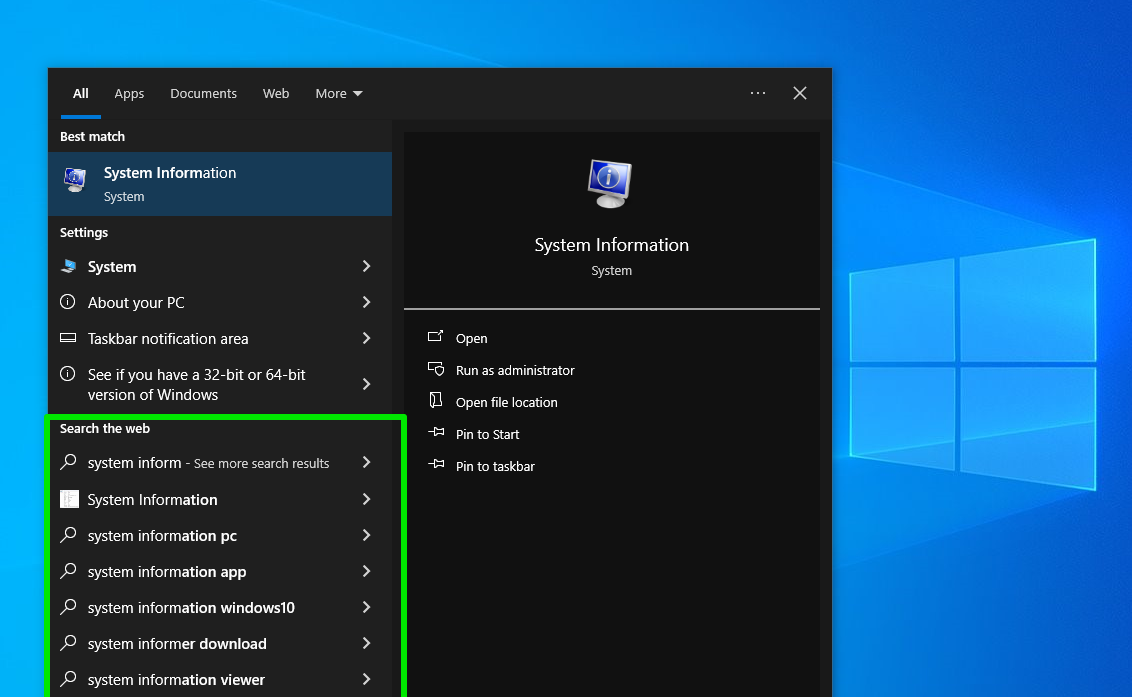1132x697 pixels.
Task: Expand the System settings chevron
Action: click(x=366, y=267)
